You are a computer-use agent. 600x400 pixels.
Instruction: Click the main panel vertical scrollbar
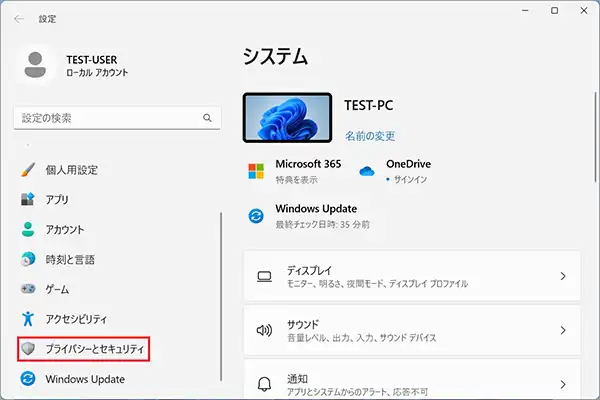point(595,136)
